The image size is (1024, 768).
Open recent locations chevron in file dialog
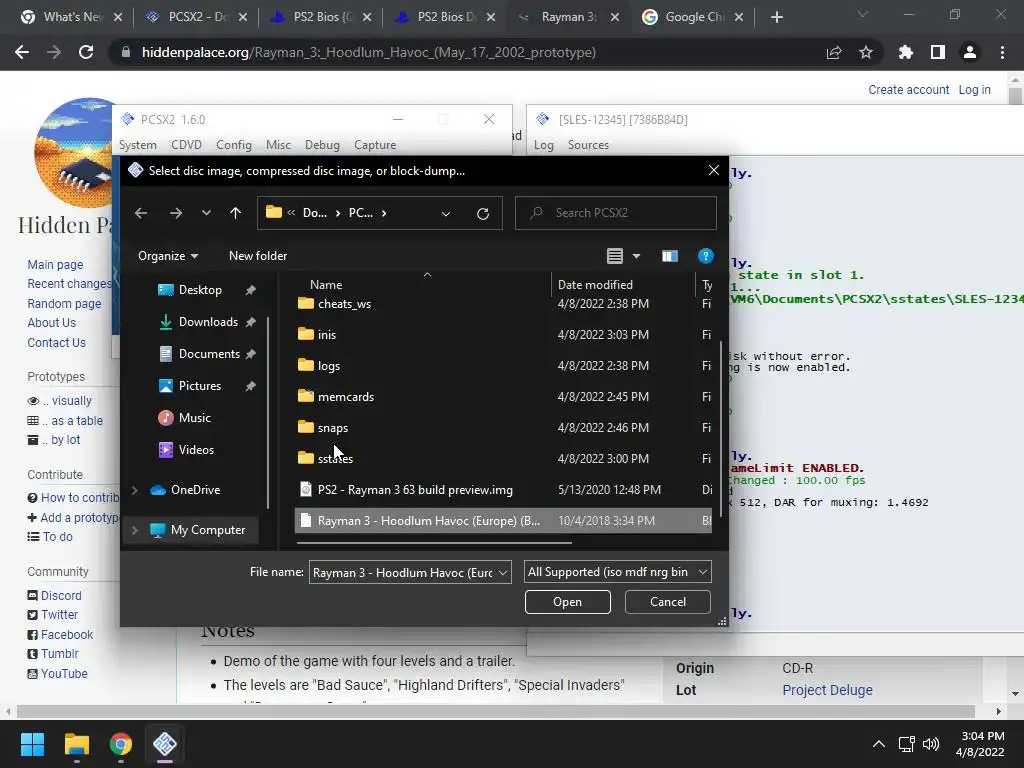206,213
